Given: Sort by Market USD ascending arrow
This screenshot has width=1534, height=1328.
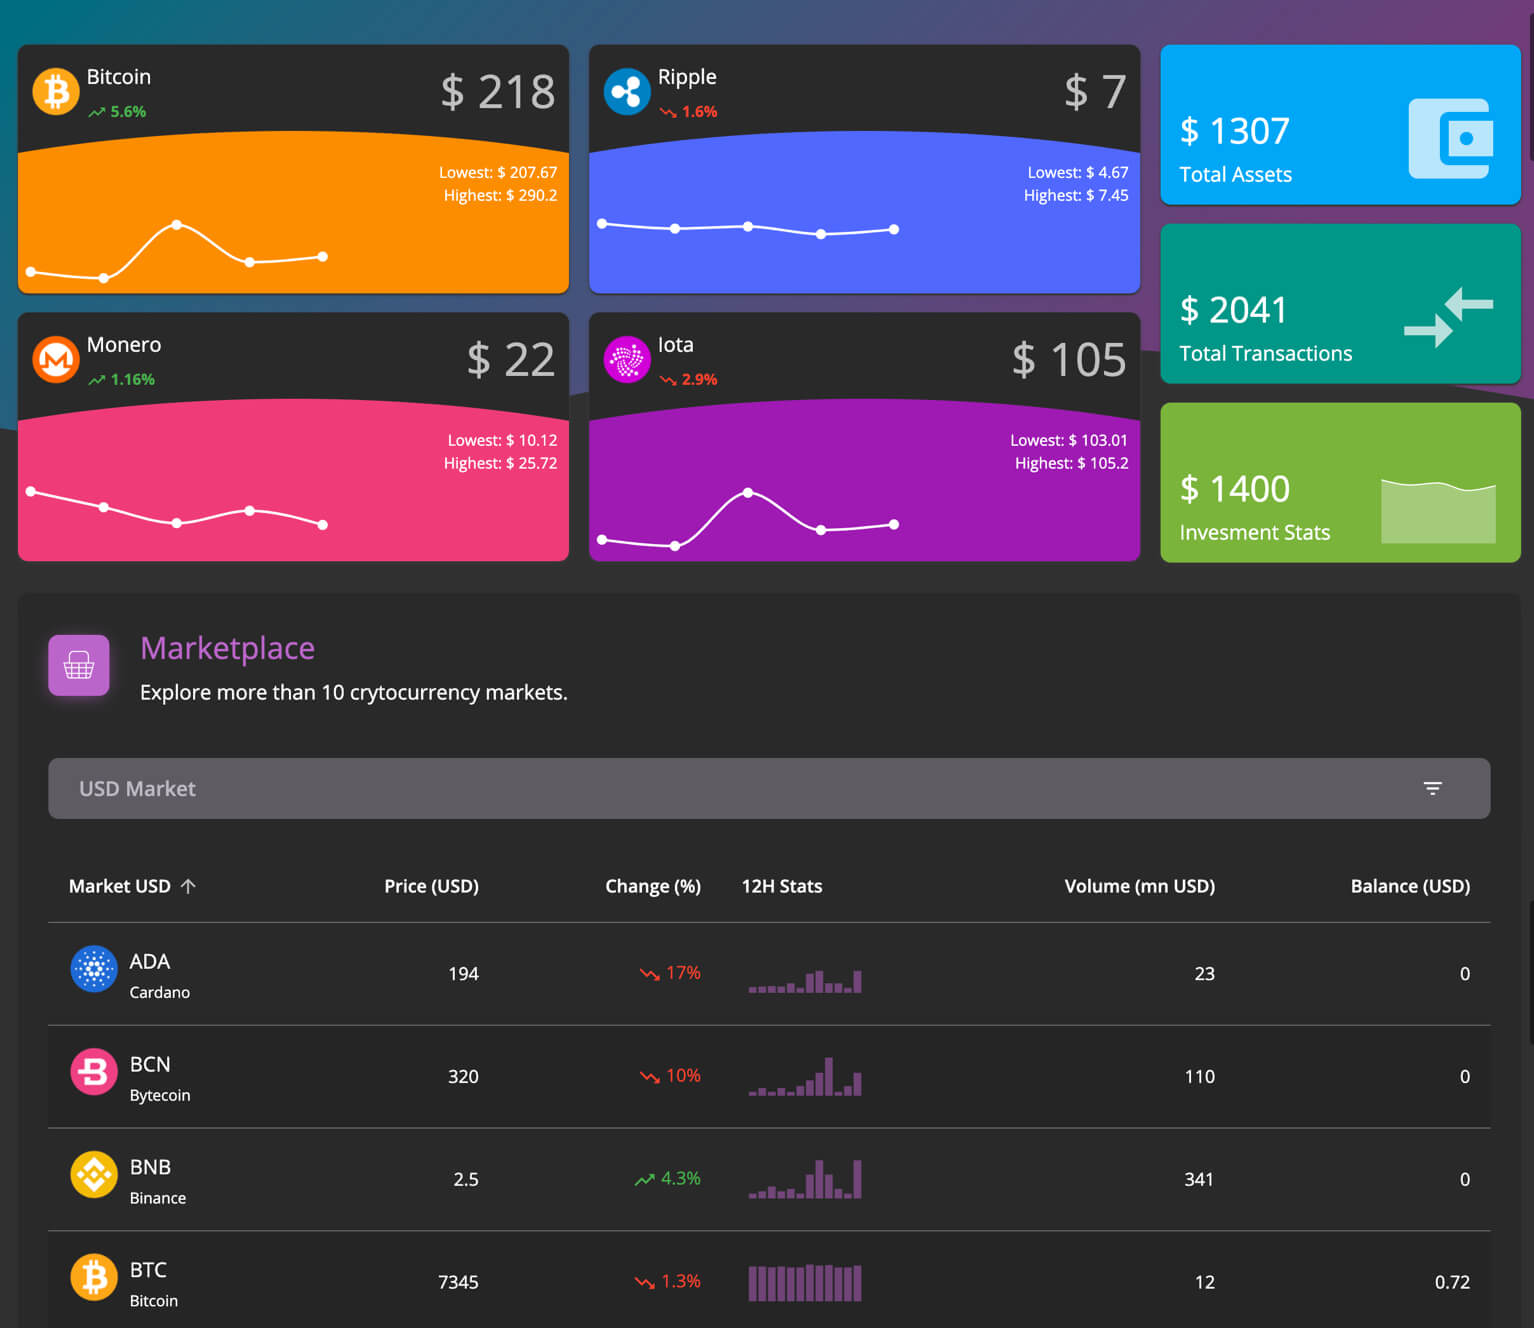Looking at the screenshot, I should 188,886.
